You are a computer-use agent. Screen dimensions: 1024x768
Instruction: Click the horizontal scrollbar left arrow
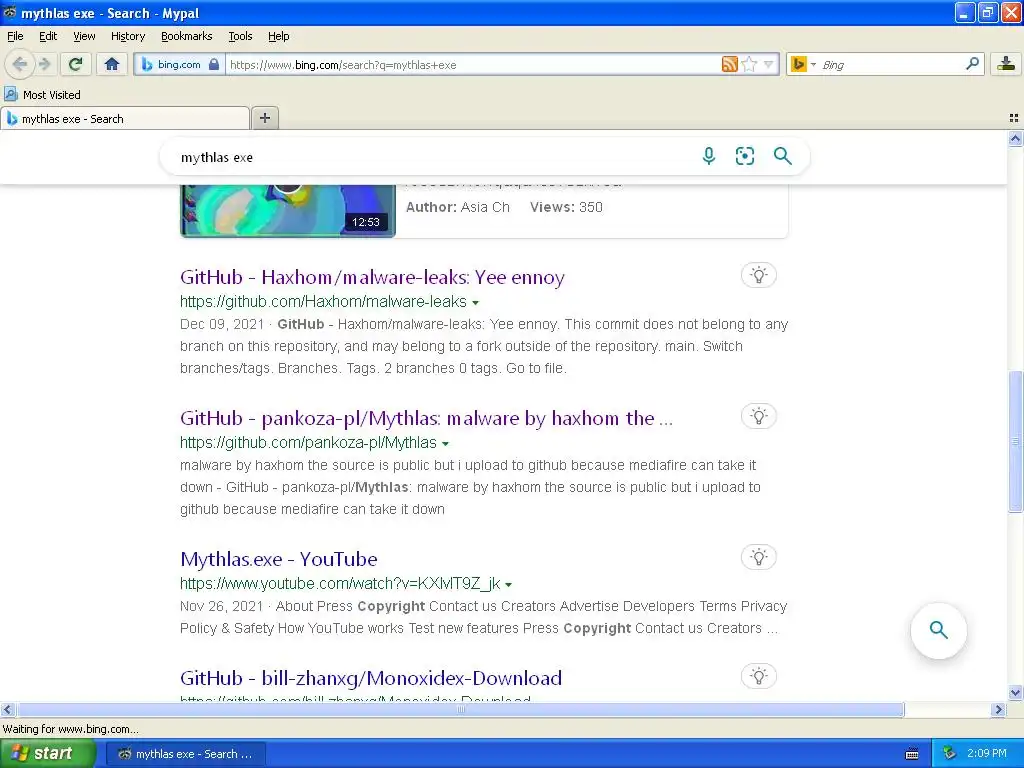pyautogui.click(x=7, y=709)
